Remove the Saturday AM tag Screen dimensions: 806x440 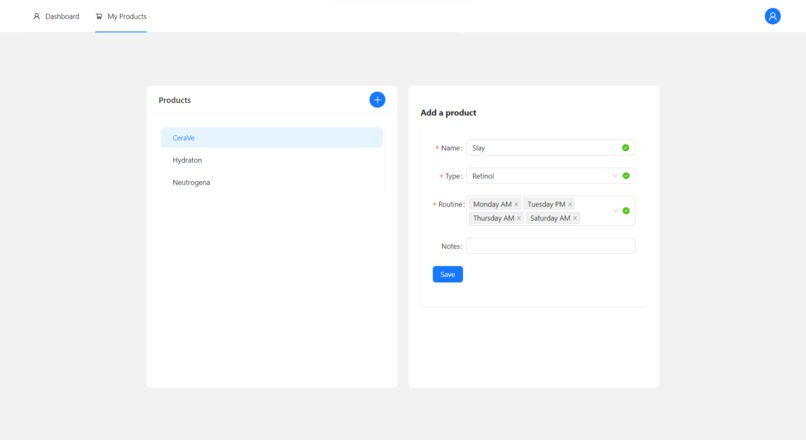(575, 218)
